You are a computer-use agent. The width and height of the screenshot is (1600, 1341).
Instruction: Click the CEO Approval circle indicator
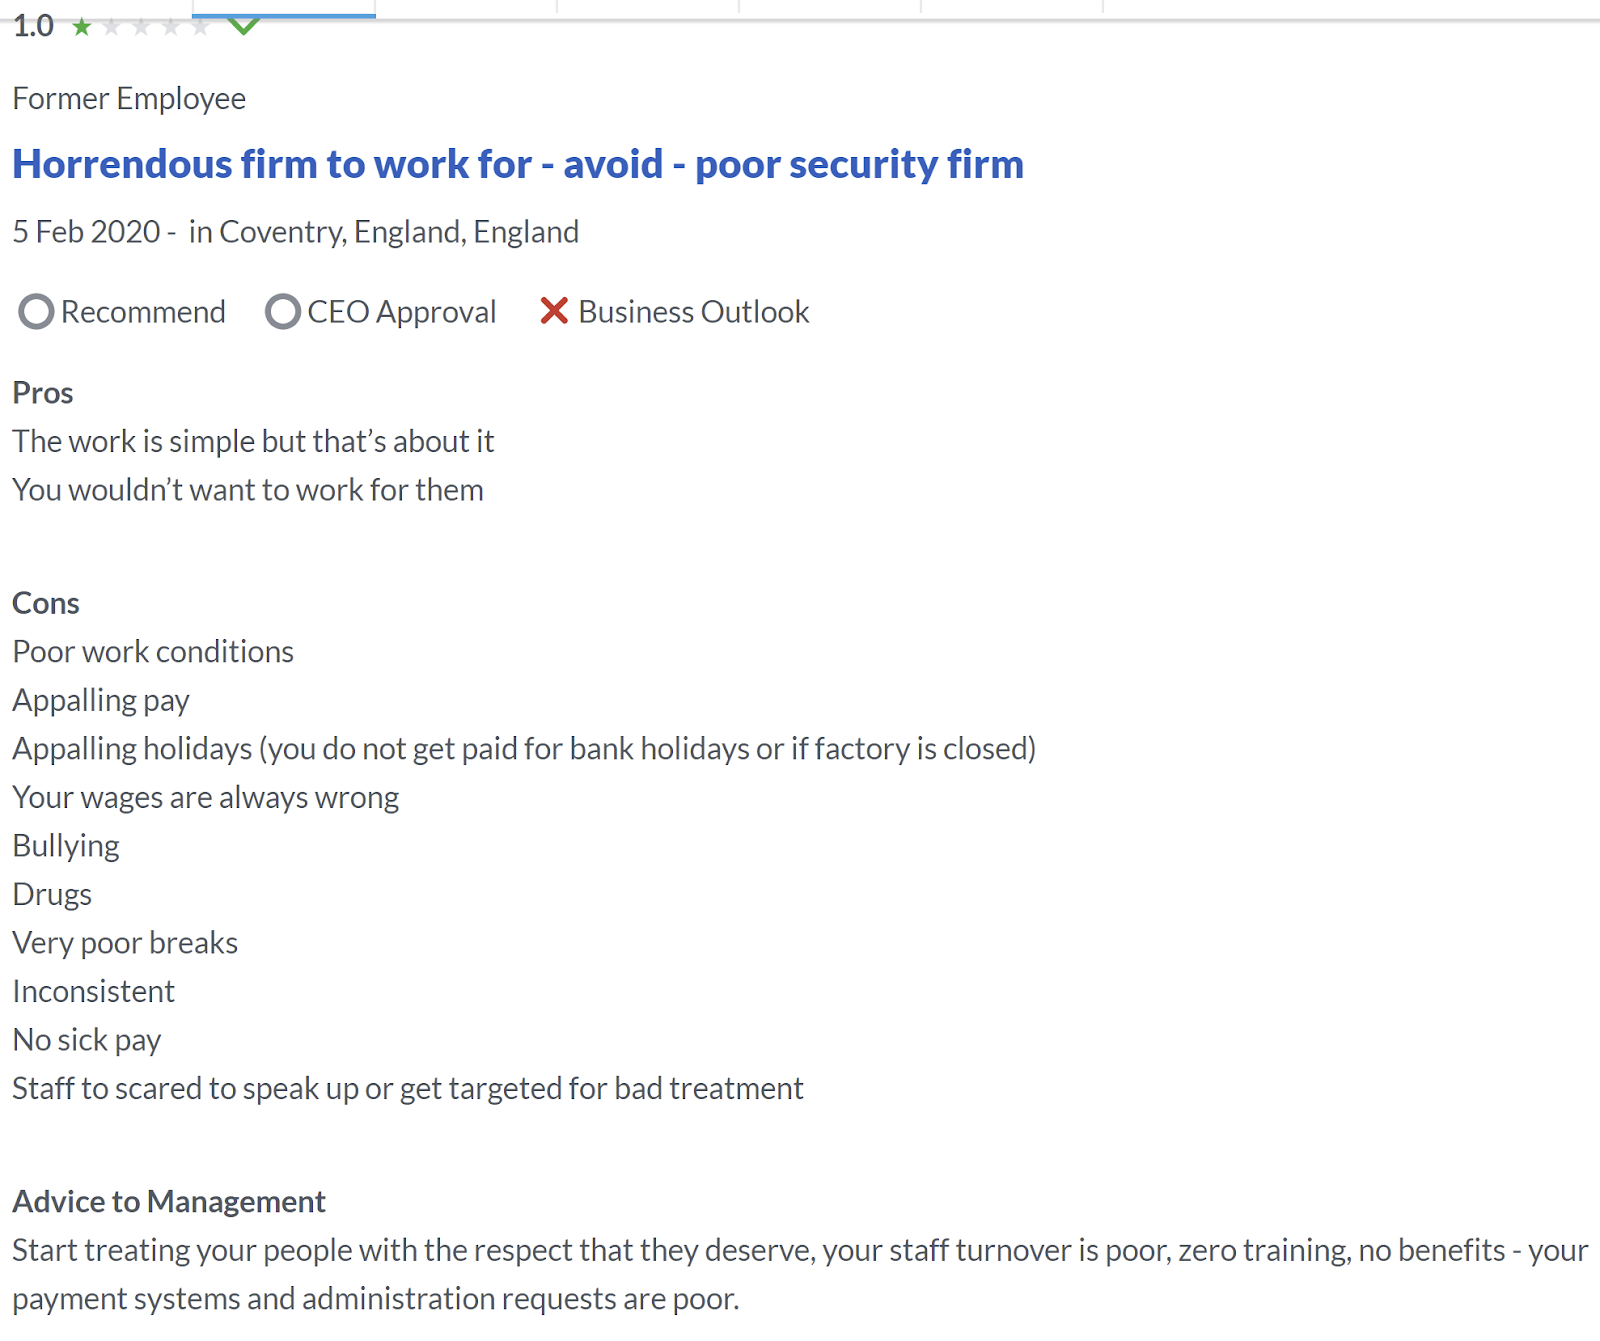point(282,312)
